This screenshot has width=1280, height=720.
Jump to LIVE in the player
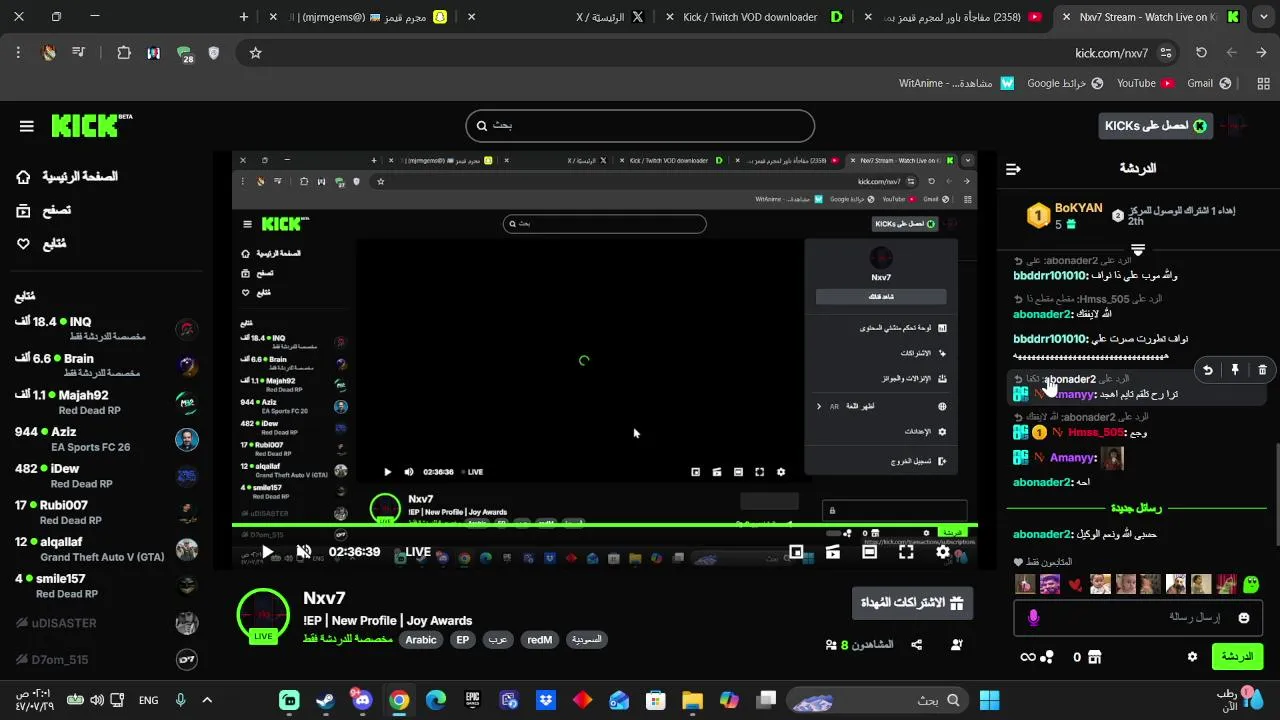tap(418, 552)
